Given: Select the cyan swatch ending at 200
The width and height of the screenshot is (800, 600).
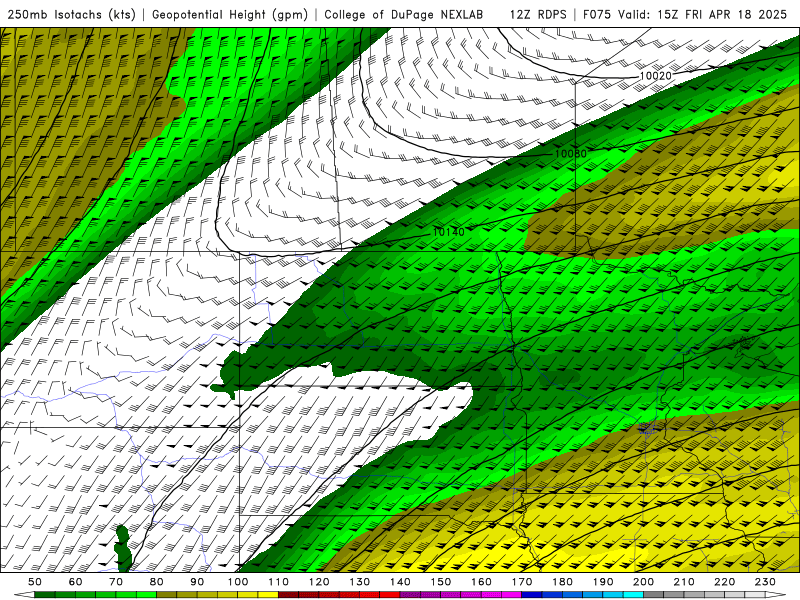Looking at the screenshot, I should pos(633,595).
